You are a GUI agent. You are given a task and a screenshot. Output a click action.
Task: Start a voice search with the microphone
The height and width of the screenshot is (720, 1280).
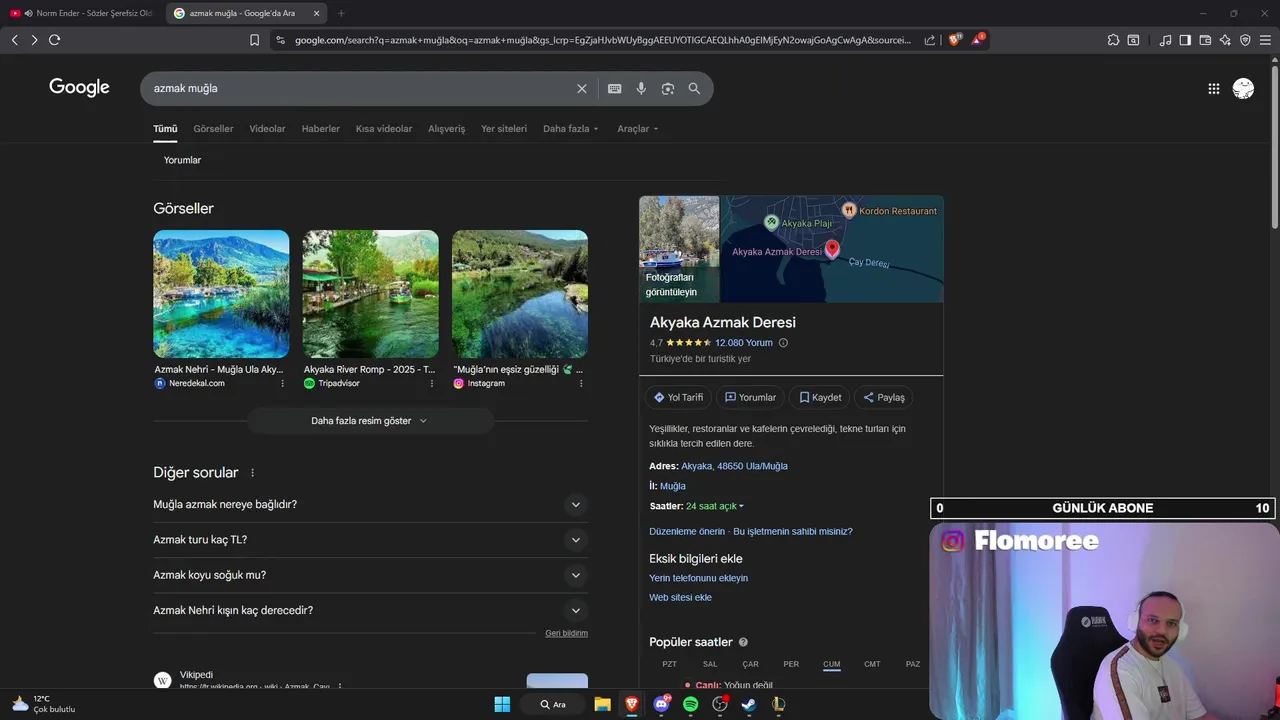pos(641,88)
